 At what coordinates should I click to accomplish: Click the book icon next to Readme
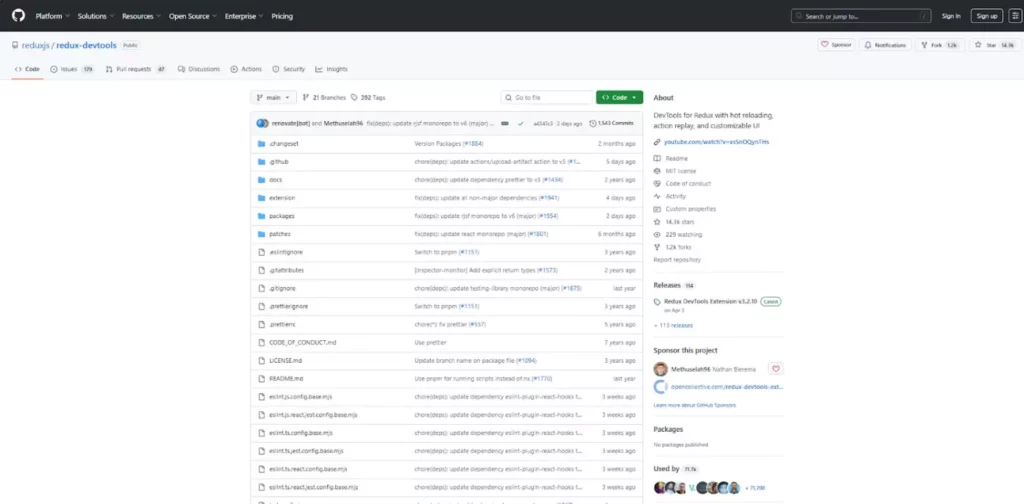click(x=658, y=159)
